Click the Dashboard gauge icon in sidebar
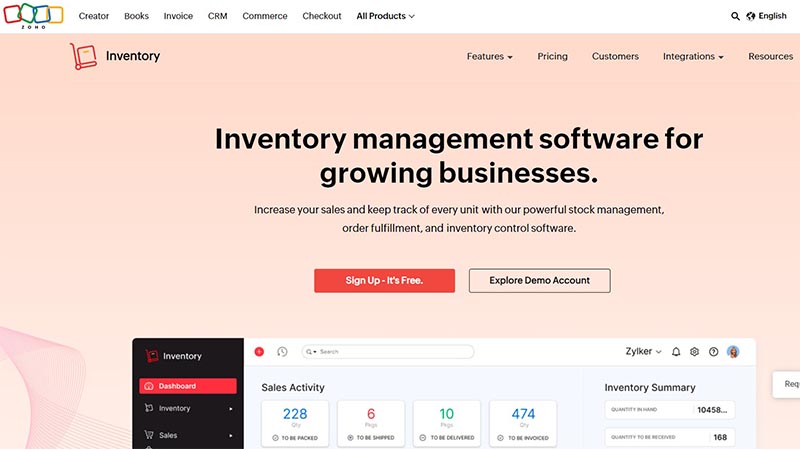 tap(149, 386)
